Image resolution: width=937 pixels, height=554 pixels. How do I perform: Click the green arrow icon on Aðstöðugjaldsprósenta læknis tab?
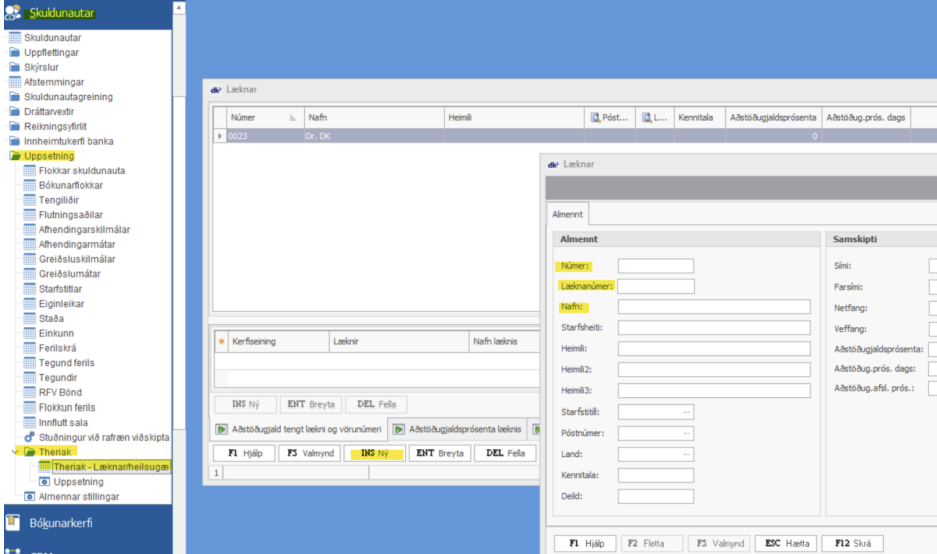[x=397, y=429]
